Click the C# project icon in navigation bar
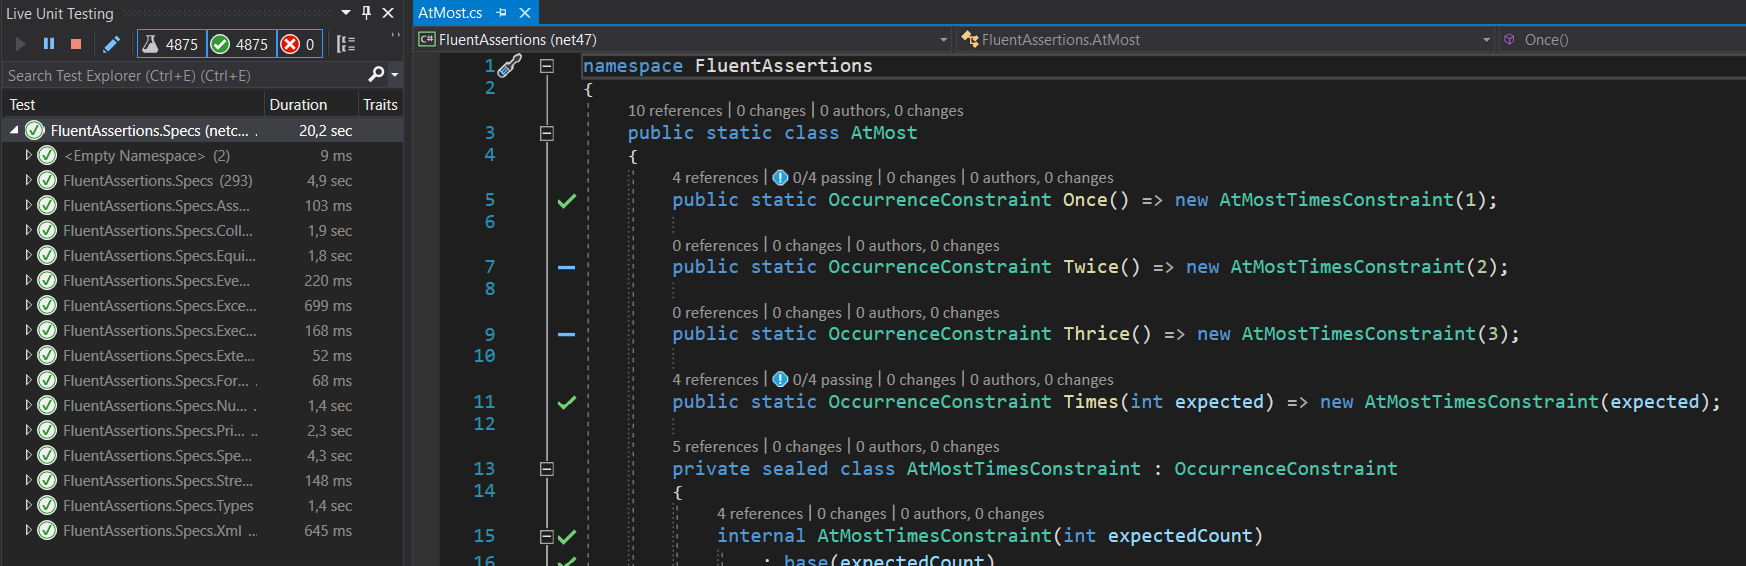 click(x=427, y=40)
